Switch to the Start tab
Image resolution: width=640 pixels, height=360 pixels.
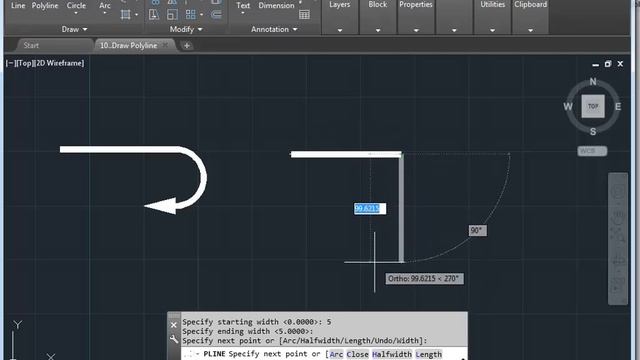(x=31, y=45)
